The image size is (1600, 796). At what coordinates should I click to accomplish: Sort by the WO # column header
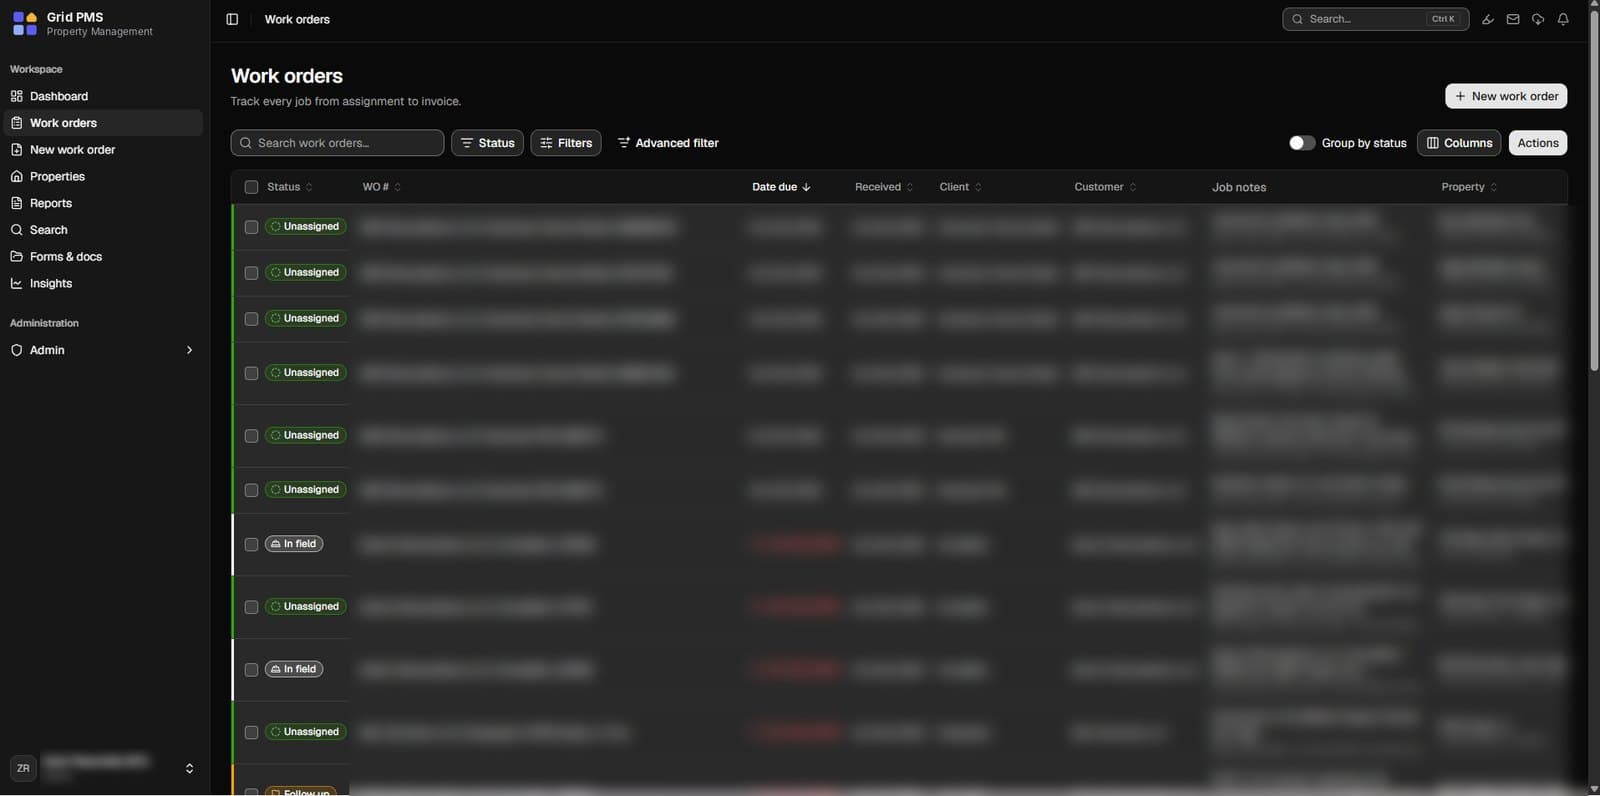pos(381,187)
